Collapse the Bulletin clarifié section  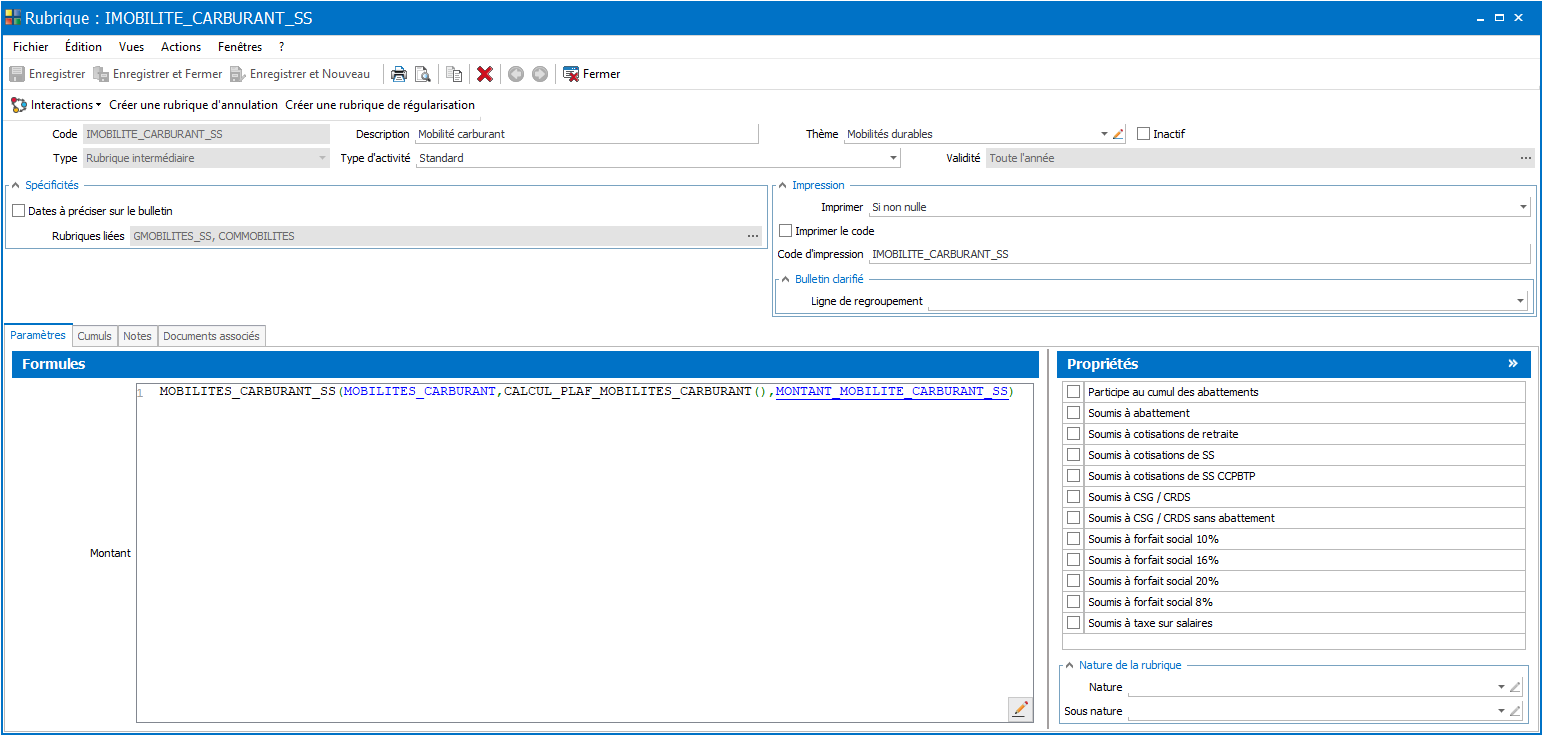point(786,279)
